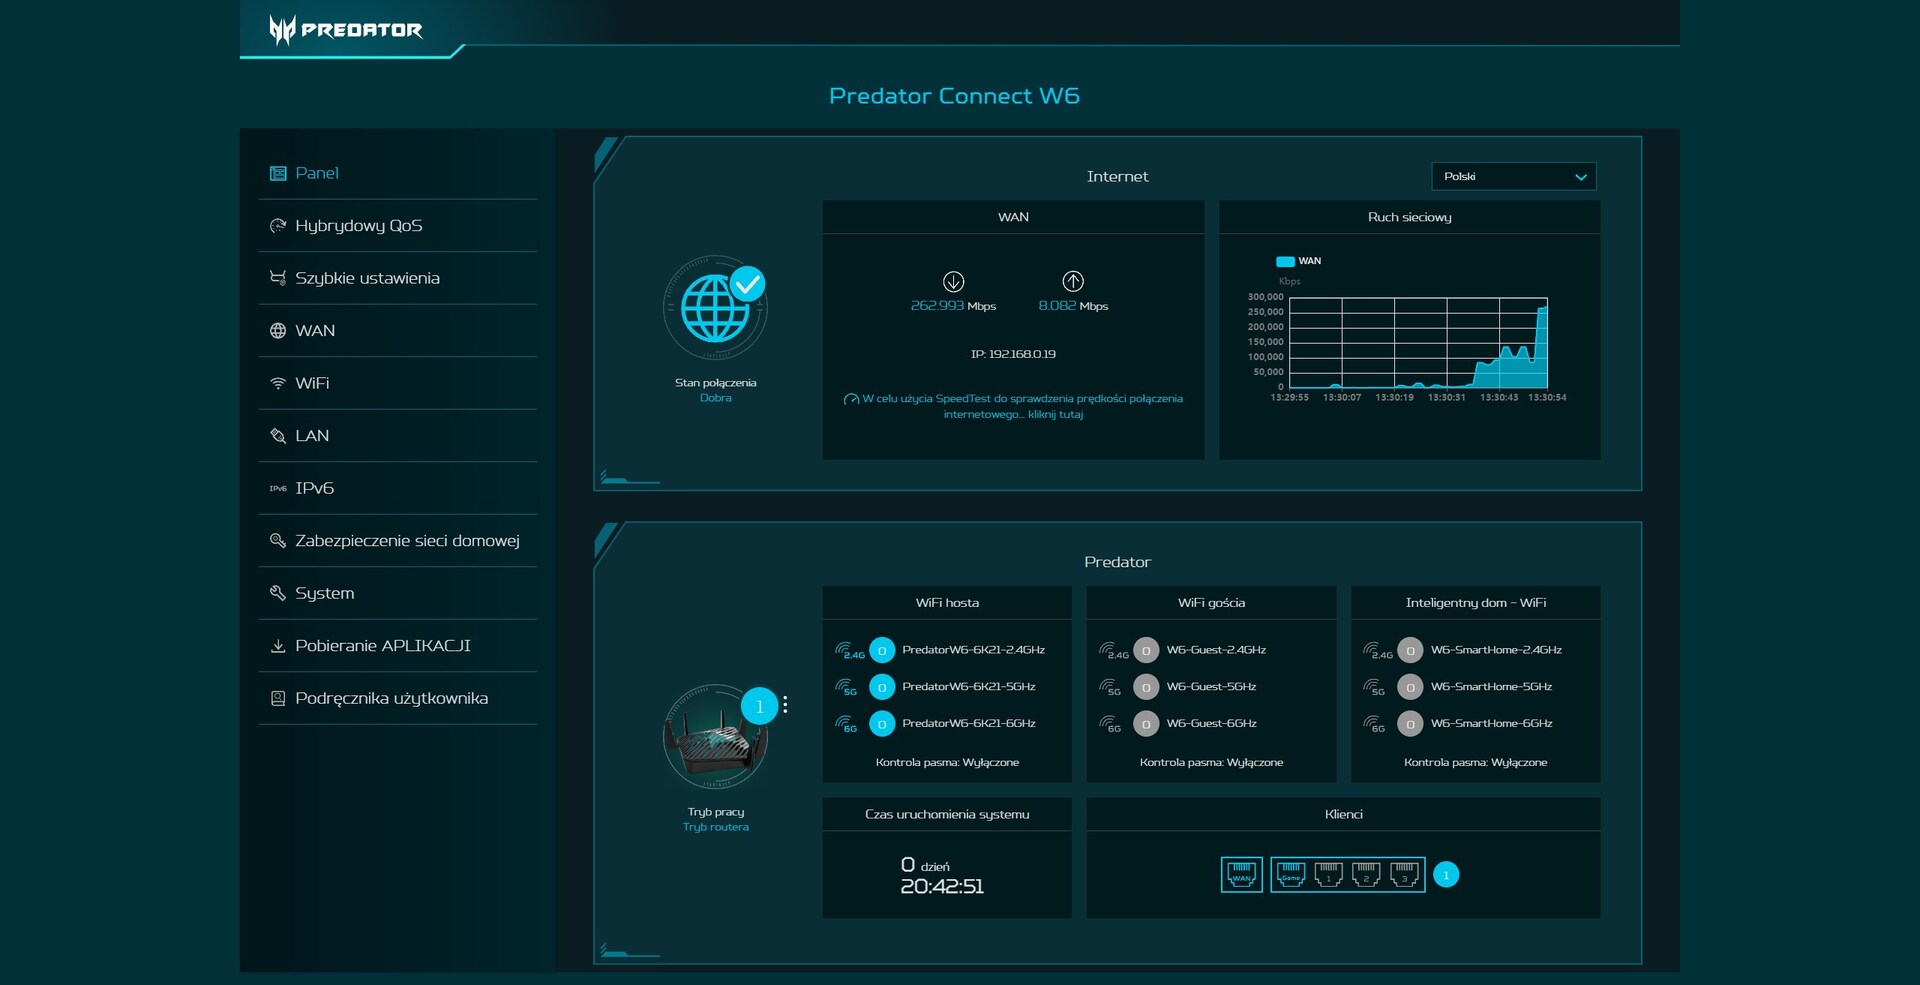The image size is (1920, 985).
Task: Click the 262.993 Mbps download value
Action: (953, 306)
